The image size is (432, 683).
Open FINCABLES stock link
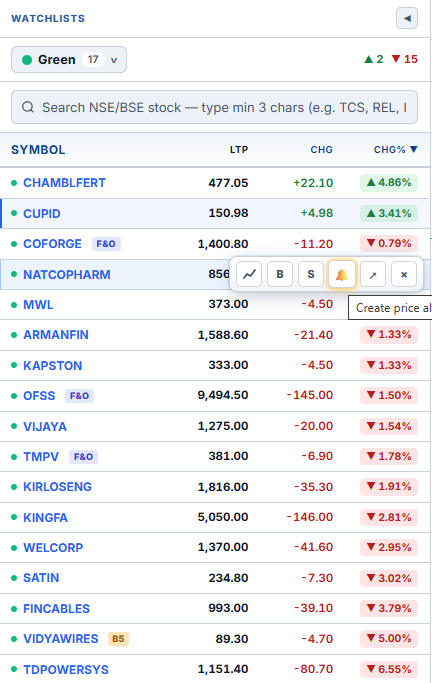click(x=56, y=609)
